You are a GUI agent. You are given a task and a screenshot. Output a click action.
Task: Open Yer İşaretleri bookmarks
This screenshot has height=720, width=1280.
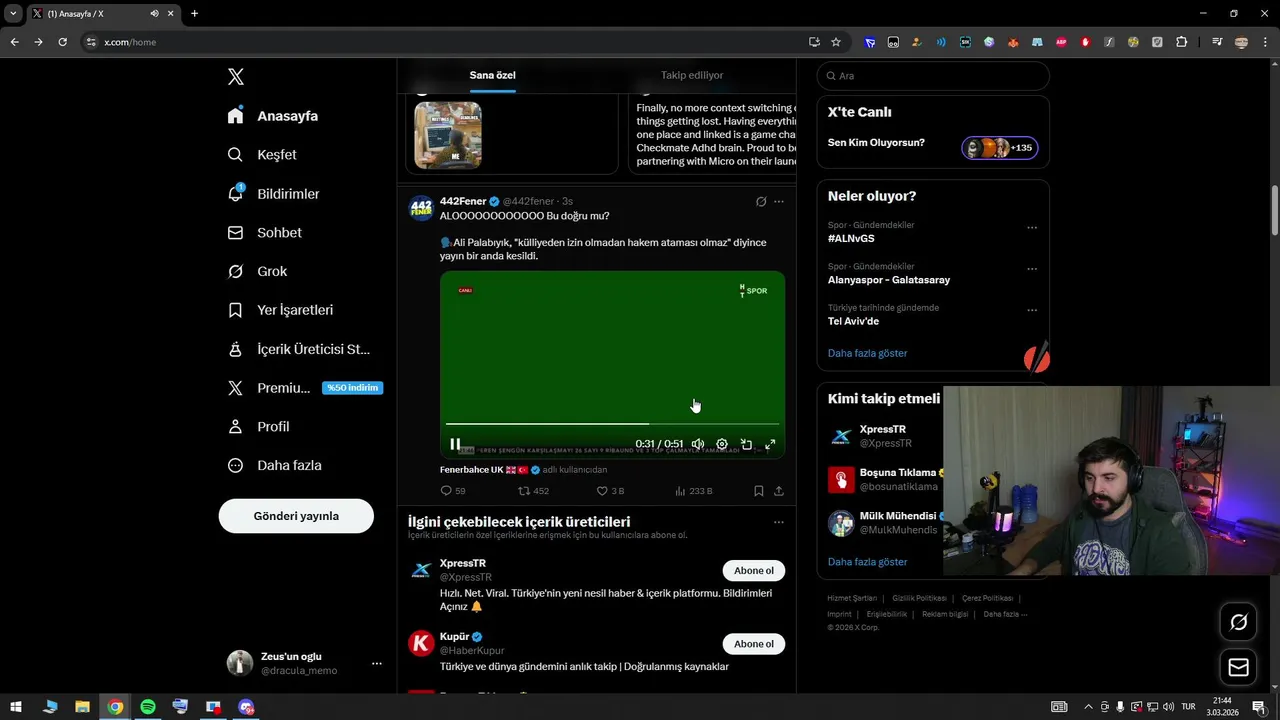tap(280, 310)
